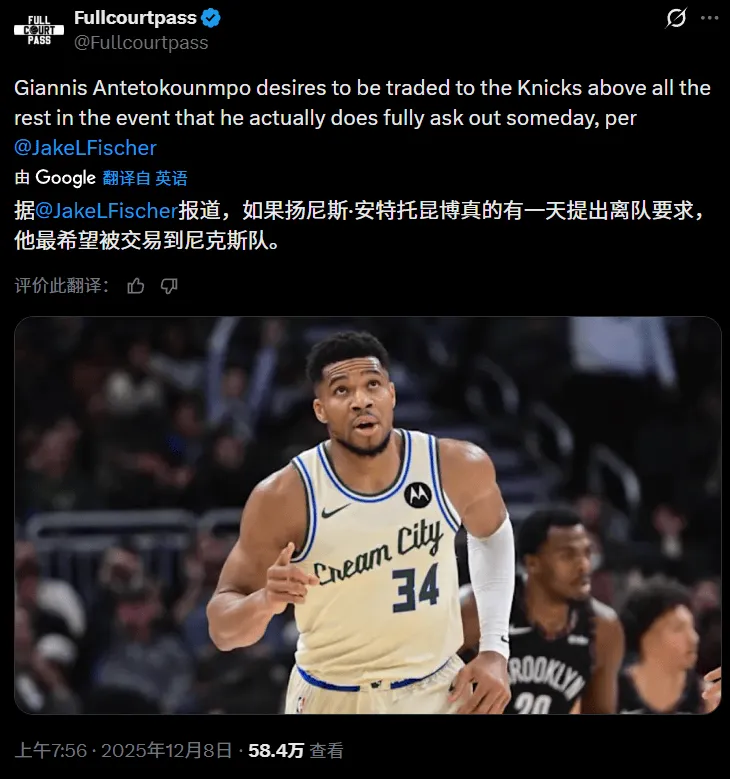This screenshot has height=779, width=730.
Task: Click the Chinese translated text ending 尼克斯队
Action: (x=358, y=226)
